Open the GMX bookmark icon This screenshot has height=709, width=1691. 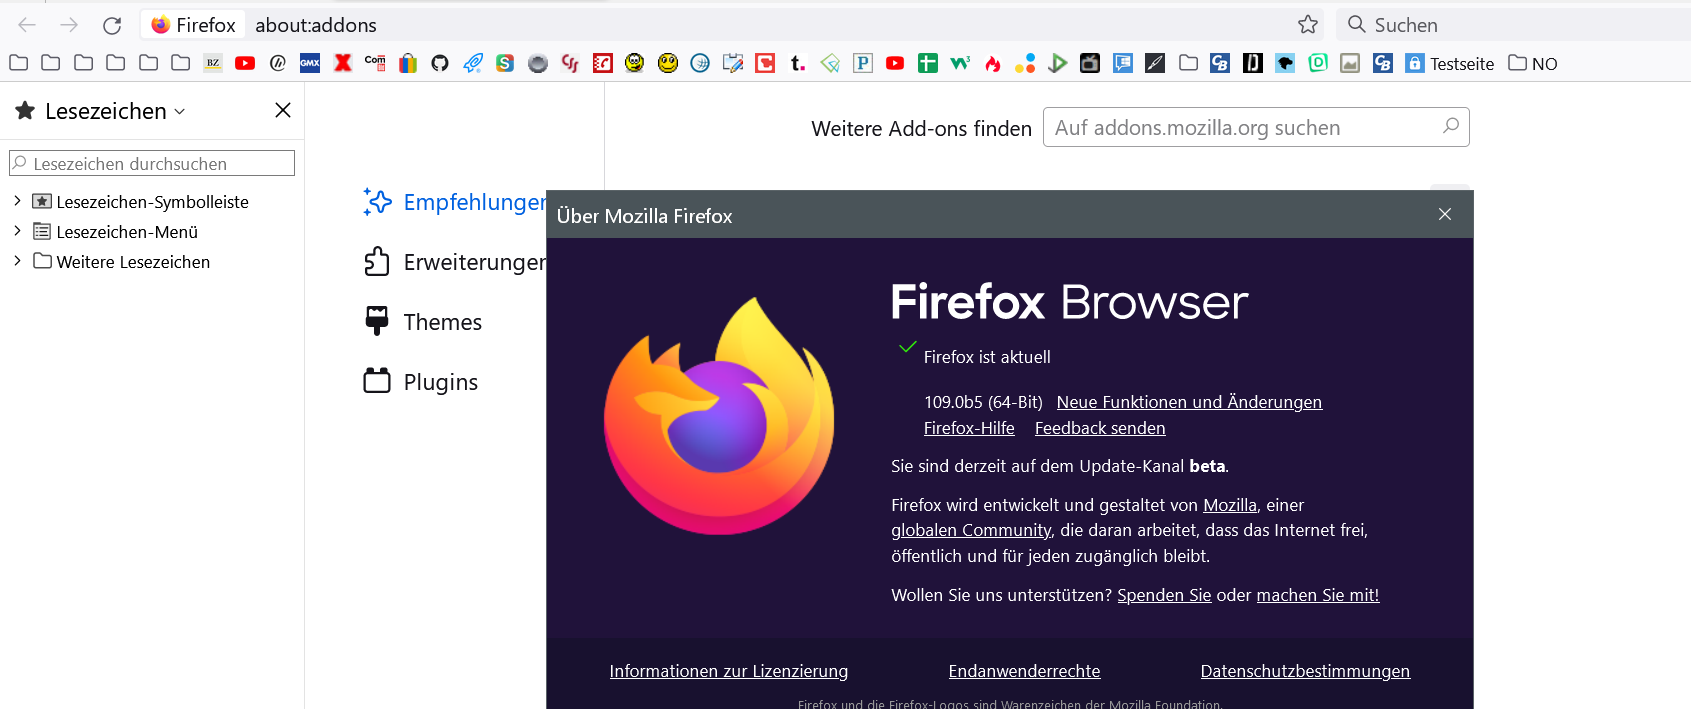(310, 63)
